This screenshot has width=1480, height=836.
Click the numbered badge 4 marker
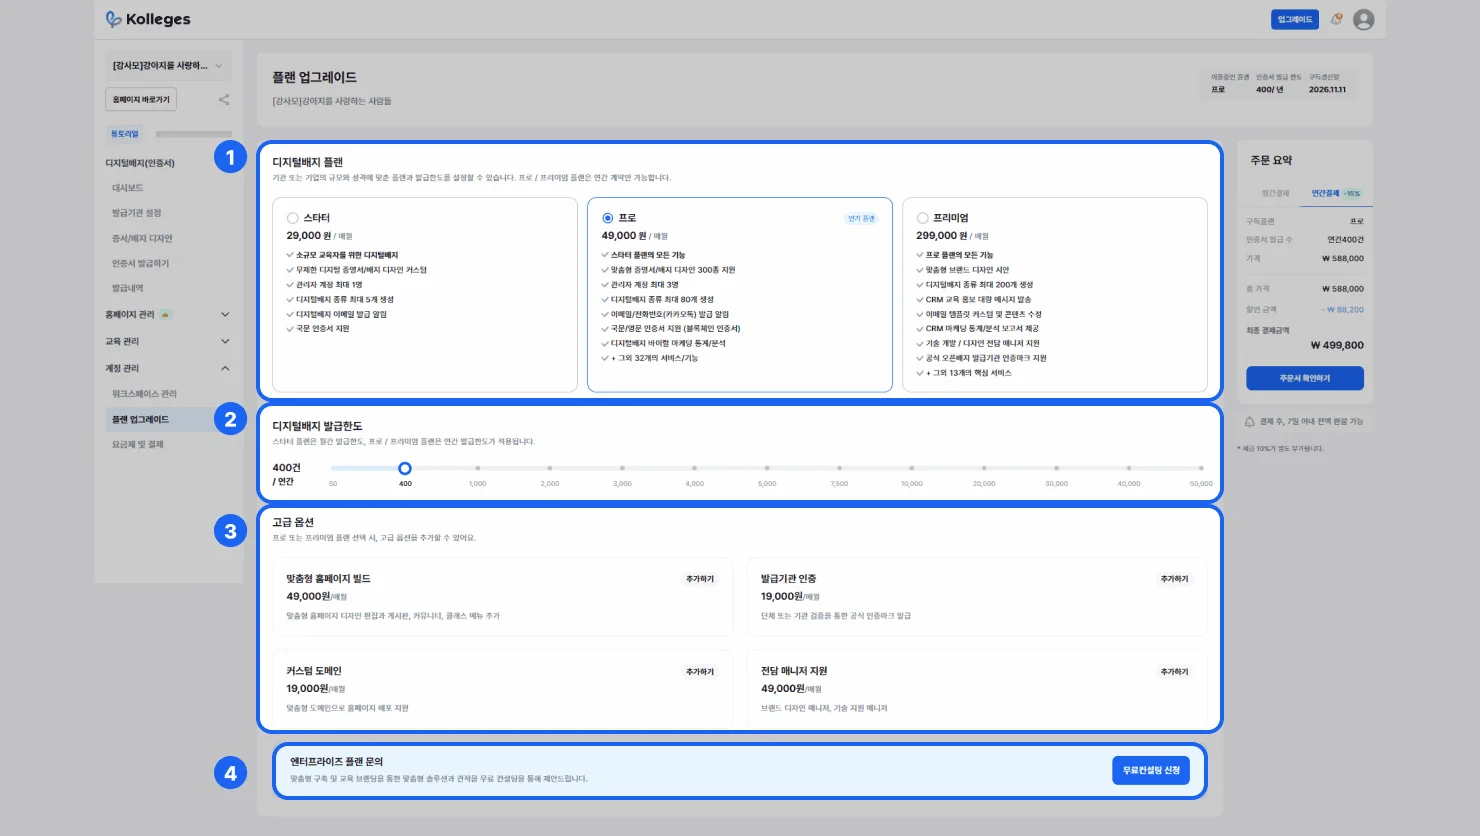(x=230, y=773)
